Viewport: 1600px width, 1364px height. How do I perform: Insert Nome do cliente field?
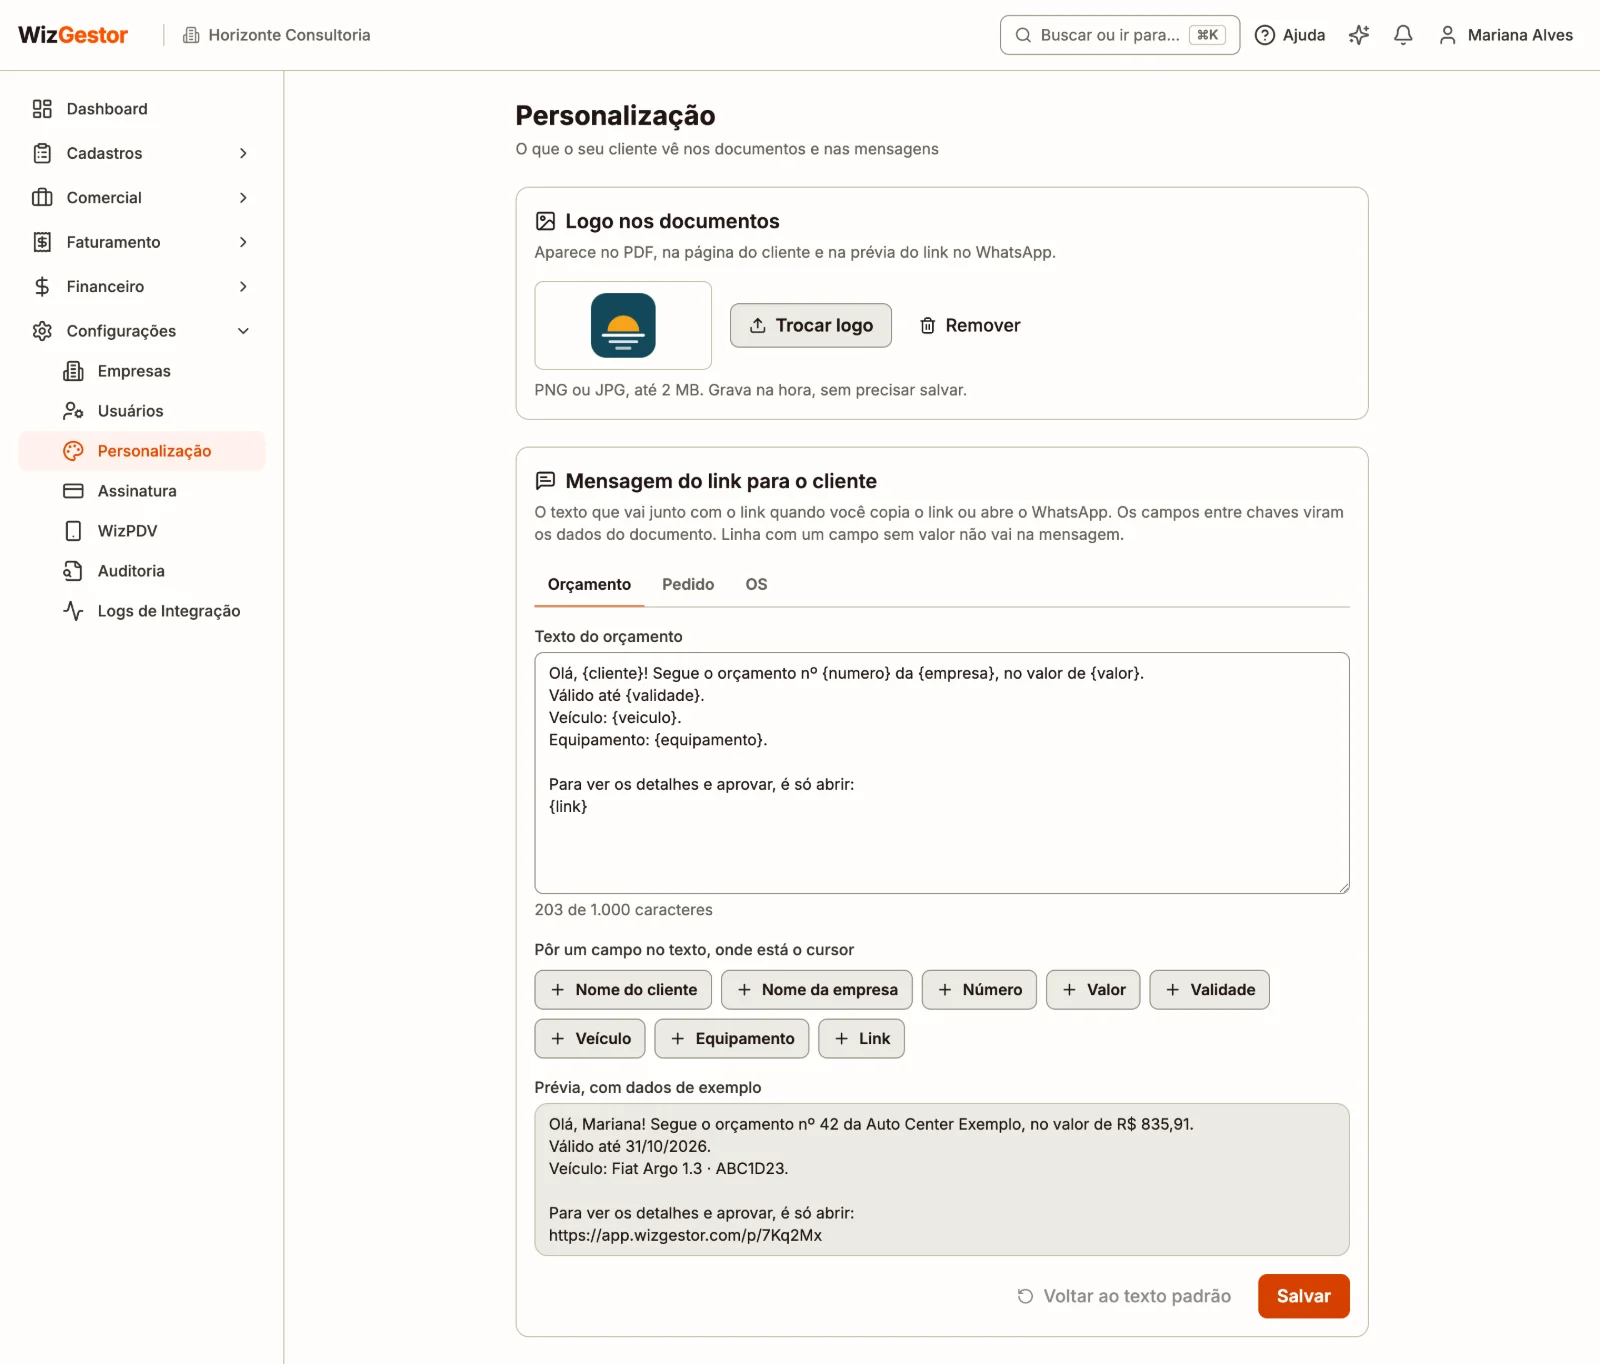[x=623, y=990]
